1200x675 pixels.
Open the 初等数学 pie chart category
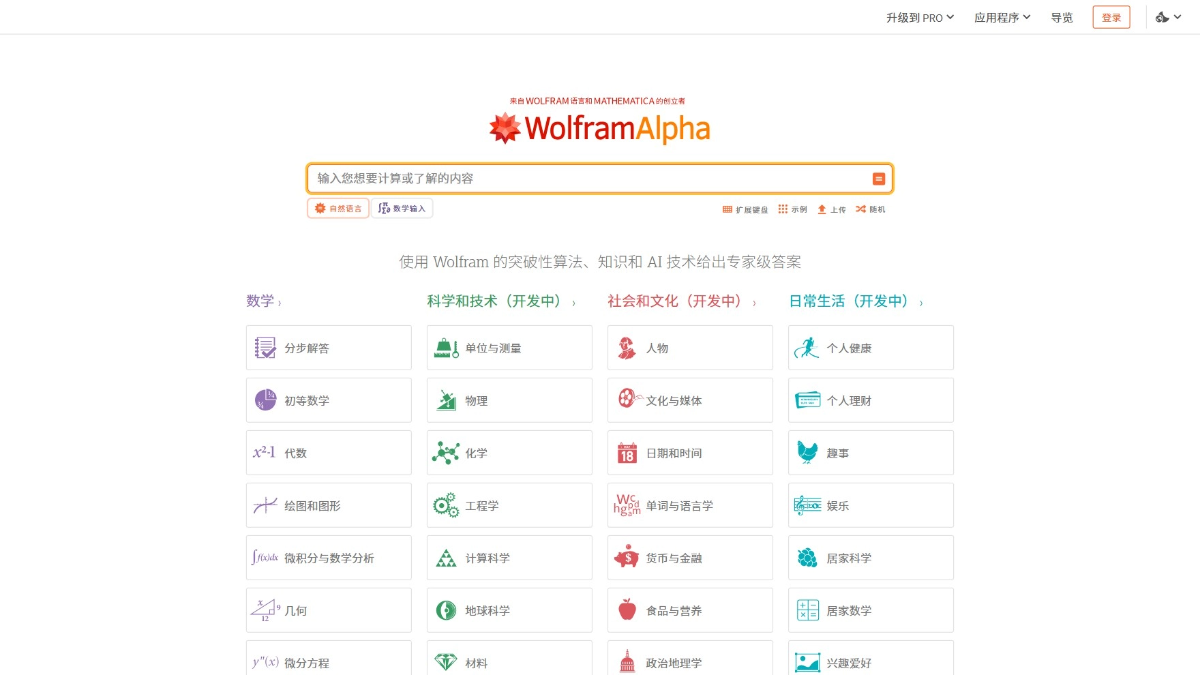click(x=329, y=400)
